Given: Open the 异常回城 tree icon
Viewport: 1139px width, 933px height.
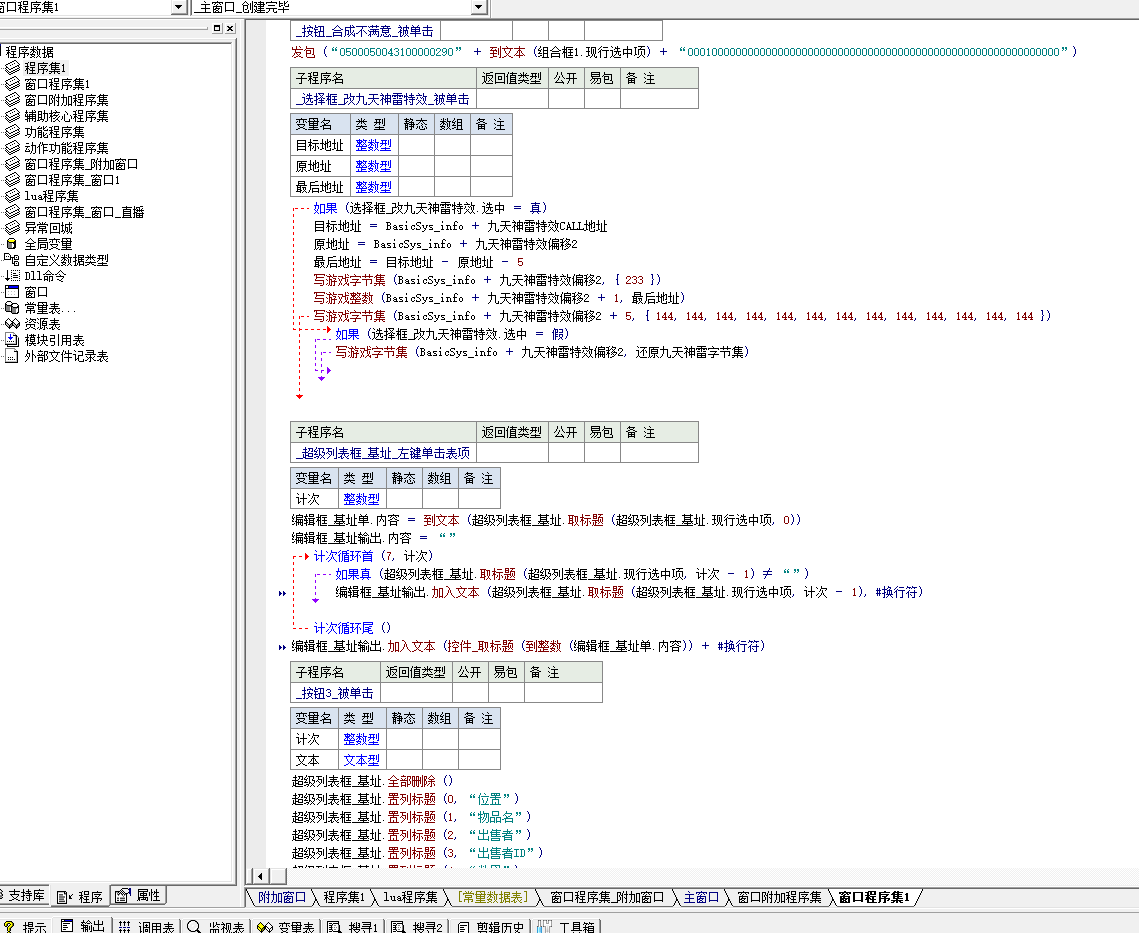Looking at the screenshot, I should pyautogui.click(x=12, y=227).
